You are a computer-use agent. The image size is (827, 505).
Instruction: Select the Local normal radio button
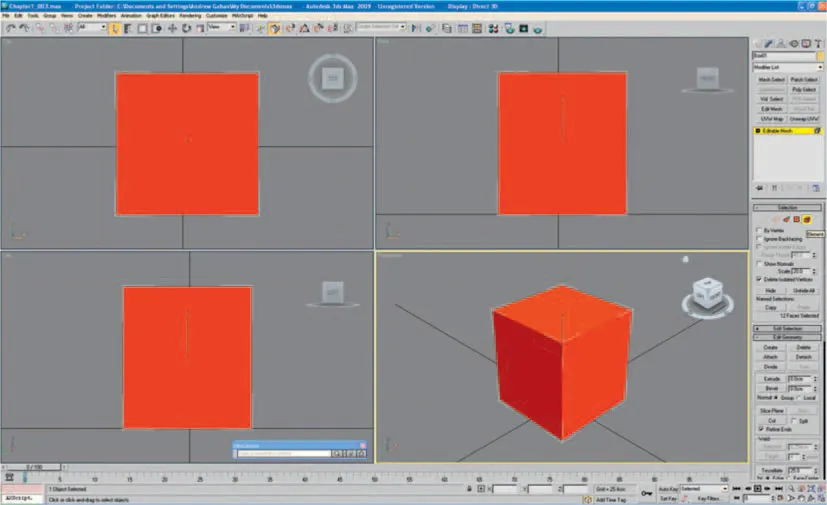pos(798,397)
